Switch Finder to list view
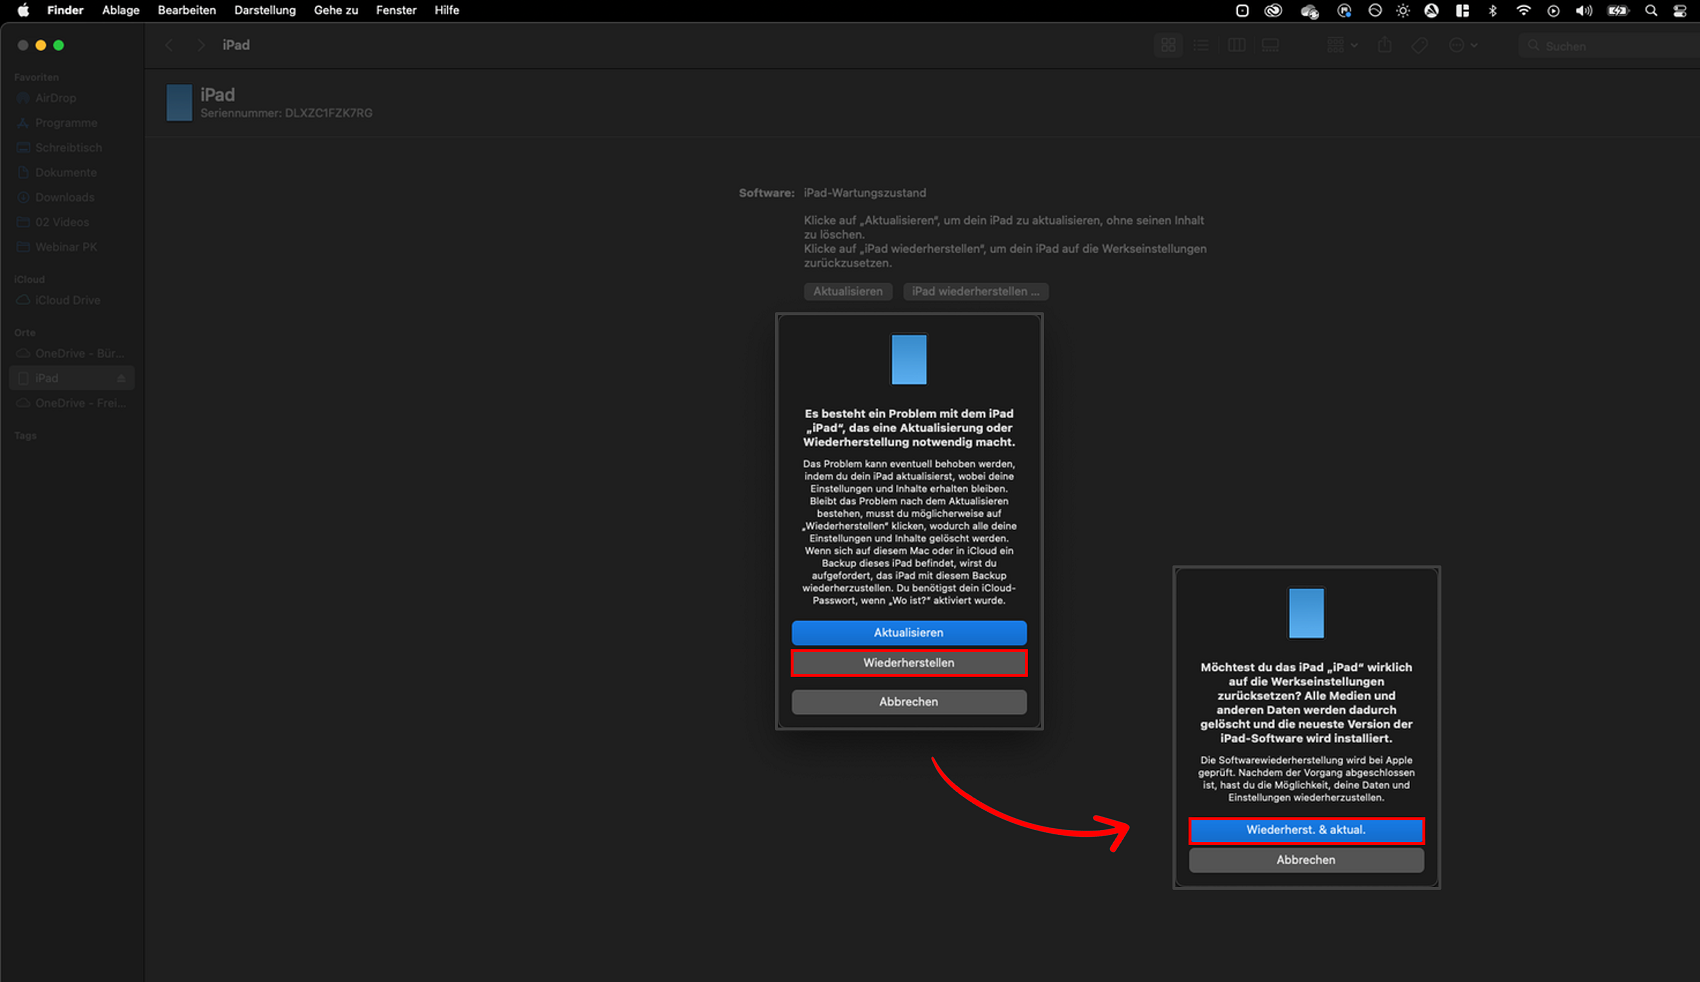 click(x=1201, y=45)
